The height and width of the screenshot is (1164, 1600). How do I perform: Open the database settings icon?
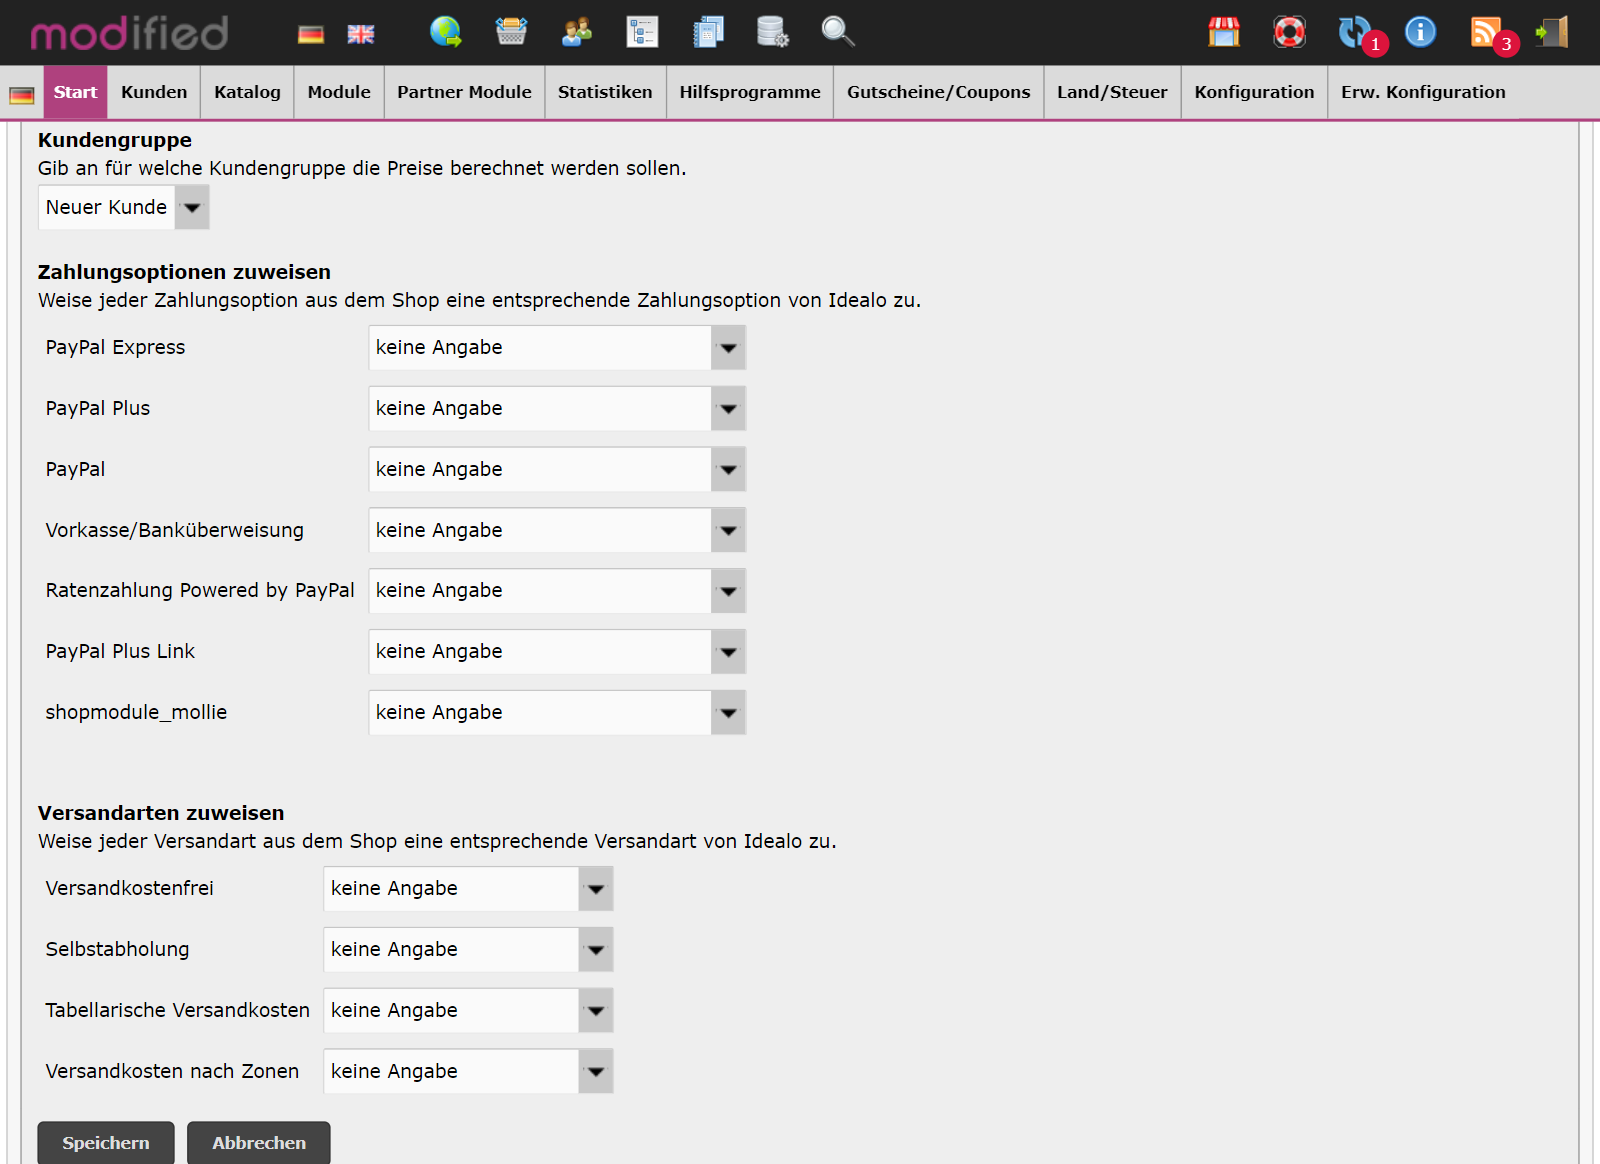coord(772,33)
